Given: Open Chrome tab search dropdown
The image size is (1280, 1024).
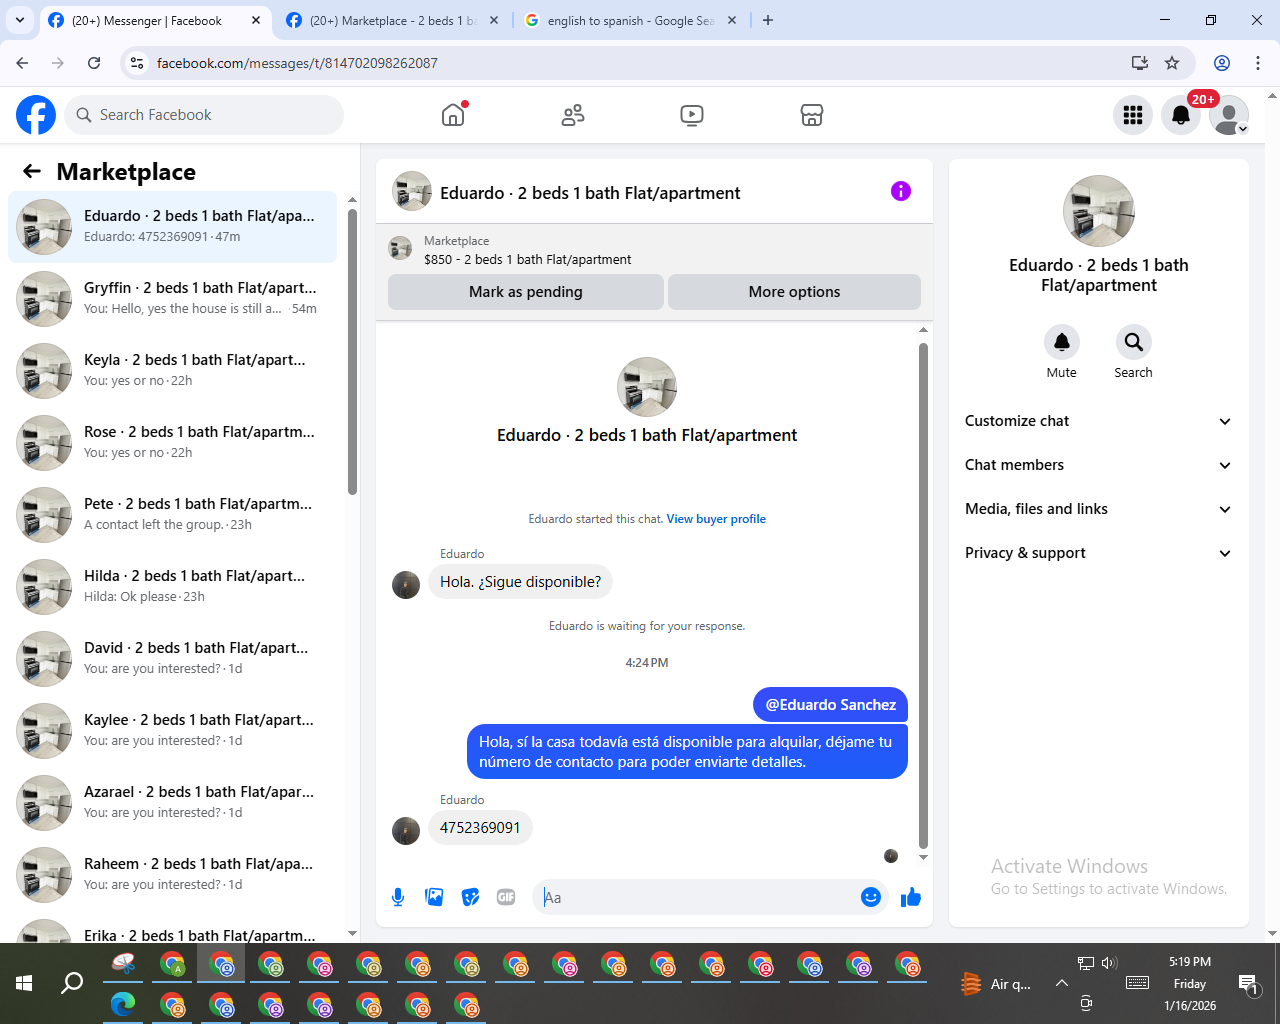Looking at the screenshot, I should click(20, 20).
